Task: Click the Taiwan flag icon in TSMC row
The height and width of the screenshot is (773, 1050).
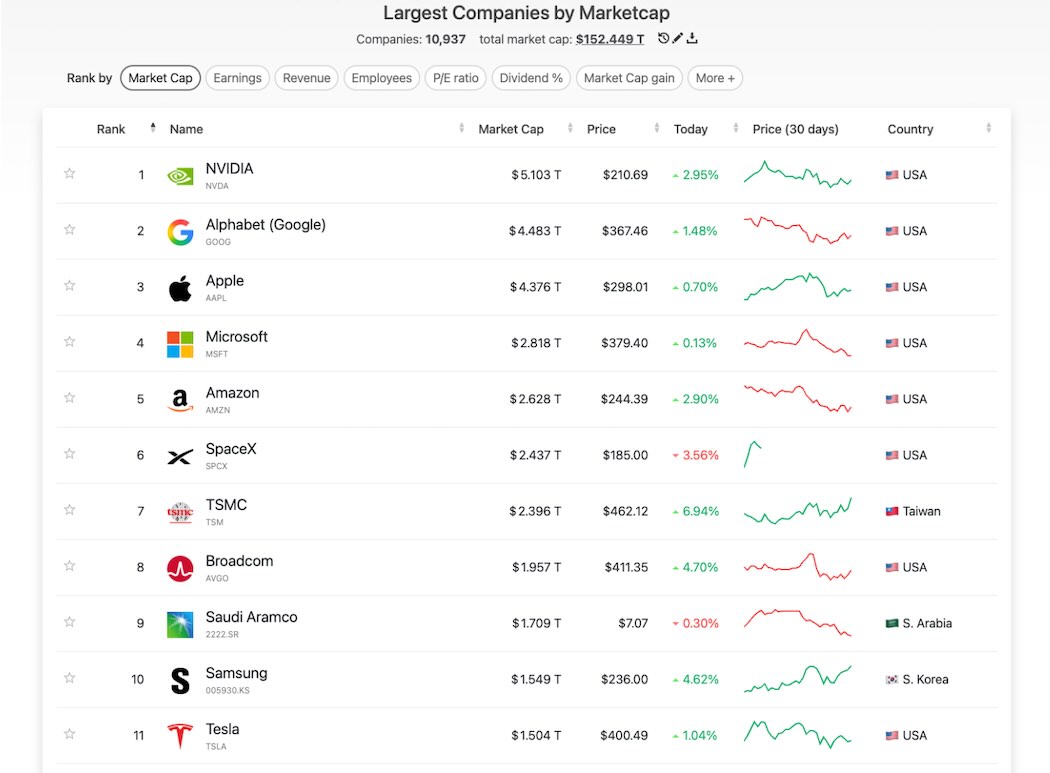Action: pos(892,511)
